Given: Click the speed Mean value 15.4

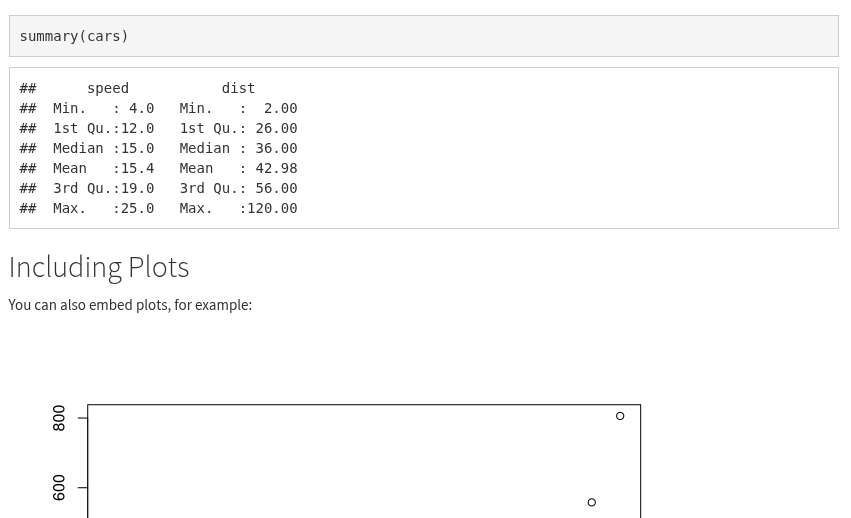Looking at the screenshot, I should [137, 168].
